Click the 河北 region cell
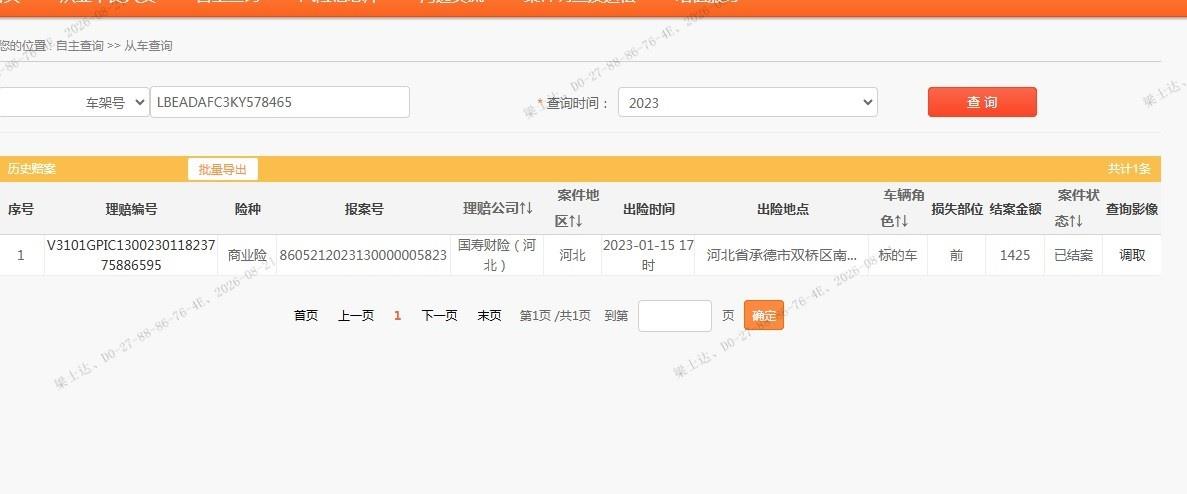Screen dimensions: 1187x494 click(x=572, y=255)
